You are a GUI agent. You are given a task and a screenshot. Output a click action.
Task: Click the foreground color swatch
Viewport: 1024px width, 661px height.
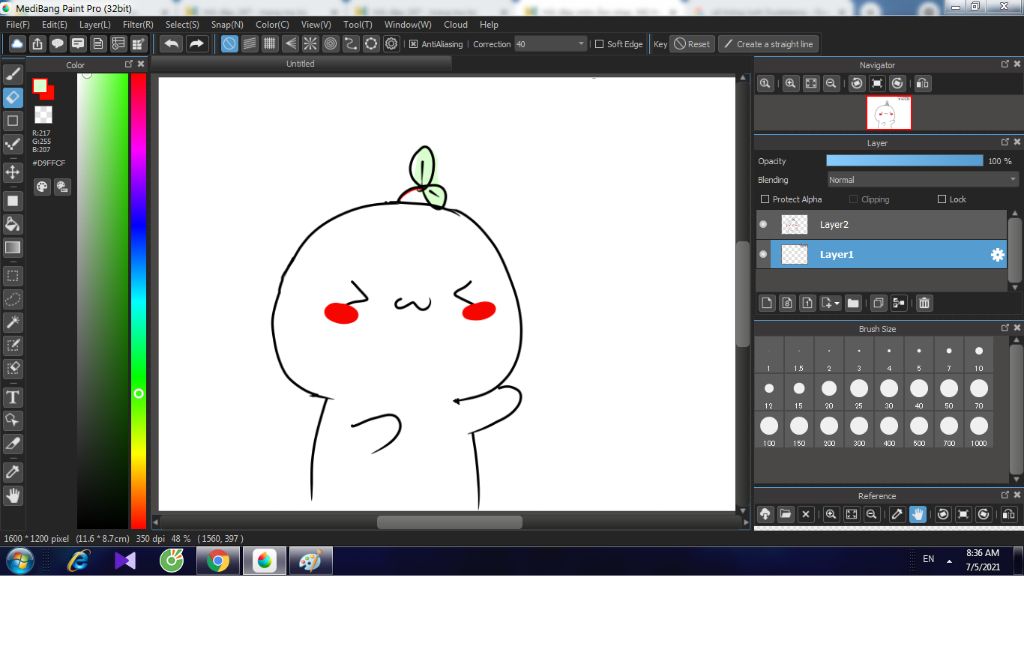[40, 86]
